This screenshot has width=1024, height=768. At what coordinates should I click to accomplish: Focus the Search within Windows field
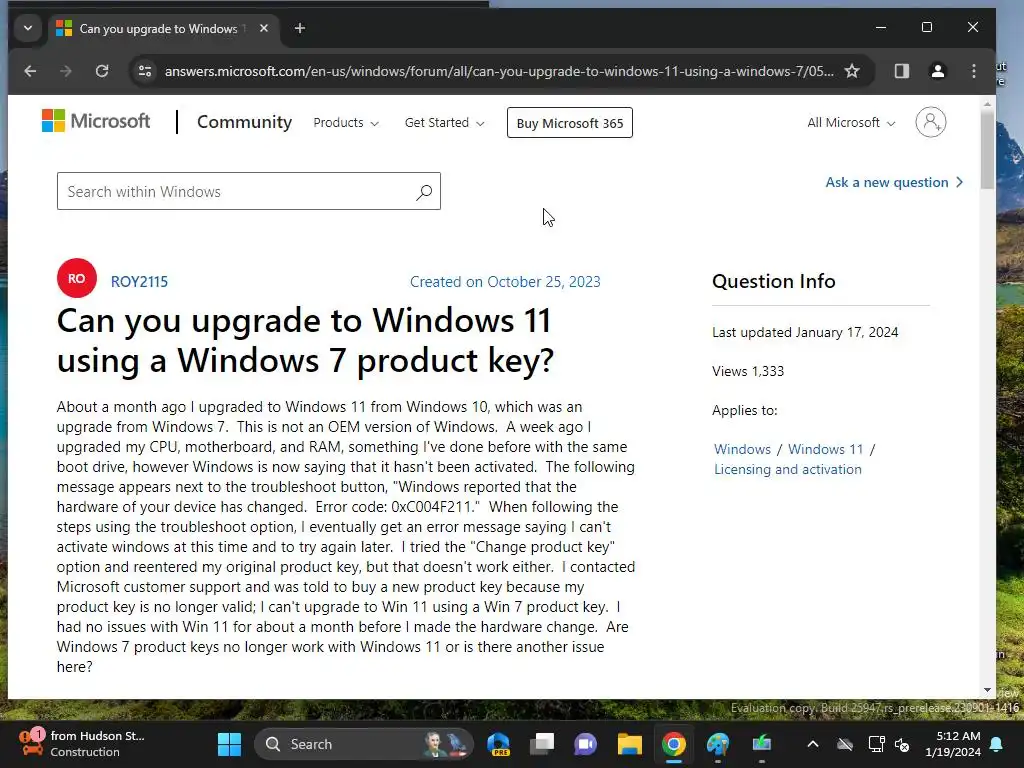click(x=249, y=191)
